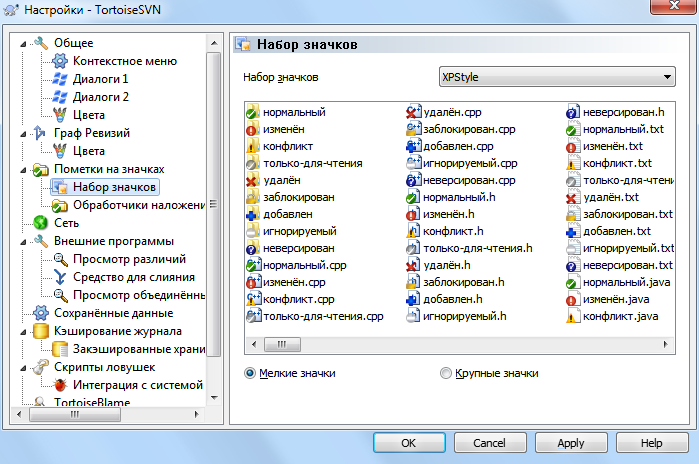Click the gear icon beside Контекстное меню
The image size is (699, 464).
click(60, 61)
